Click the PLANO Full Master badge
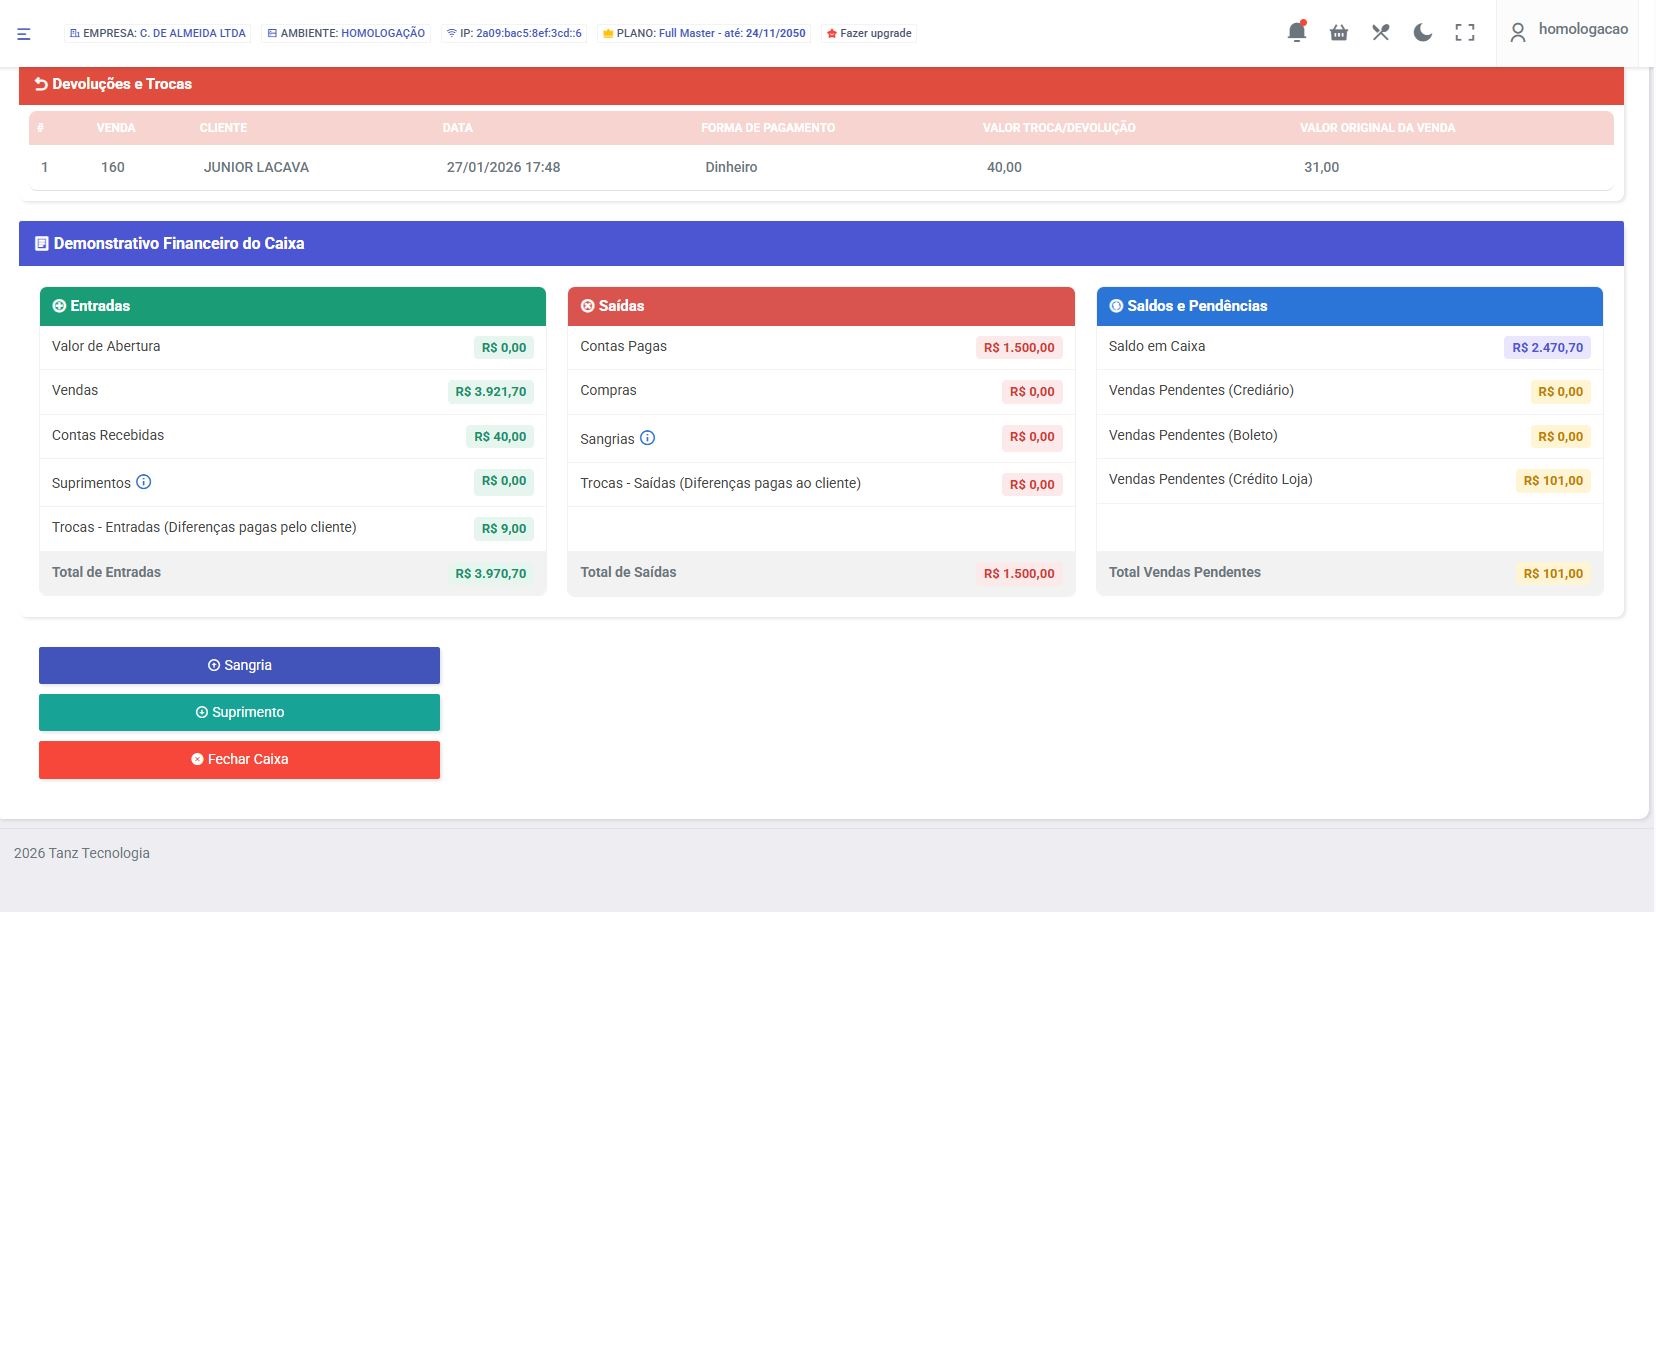 (x=704, y=34)
